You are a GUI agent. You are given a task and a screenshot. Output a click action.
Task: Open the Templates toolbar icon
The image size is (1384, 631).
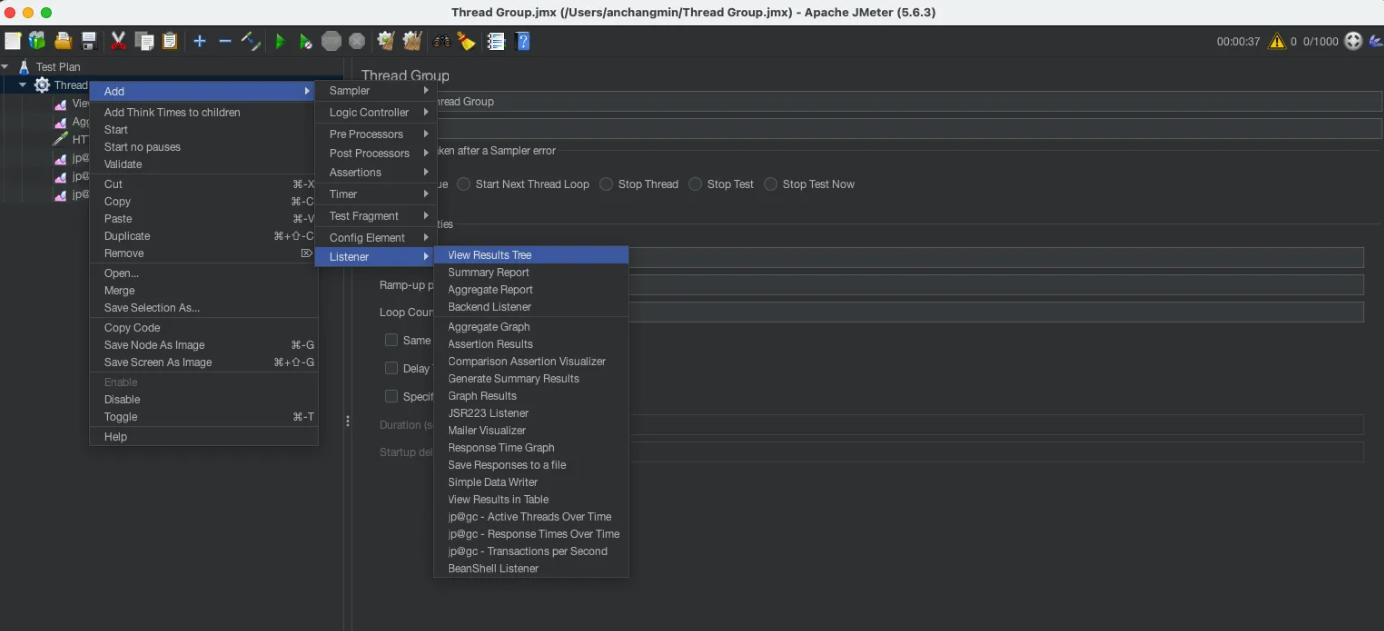(x=37, y=41)
